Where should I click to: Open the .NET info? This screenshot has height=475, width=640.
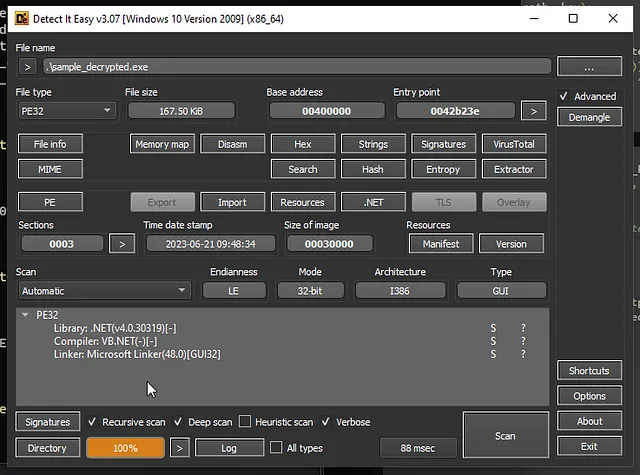tap(373, 202)
